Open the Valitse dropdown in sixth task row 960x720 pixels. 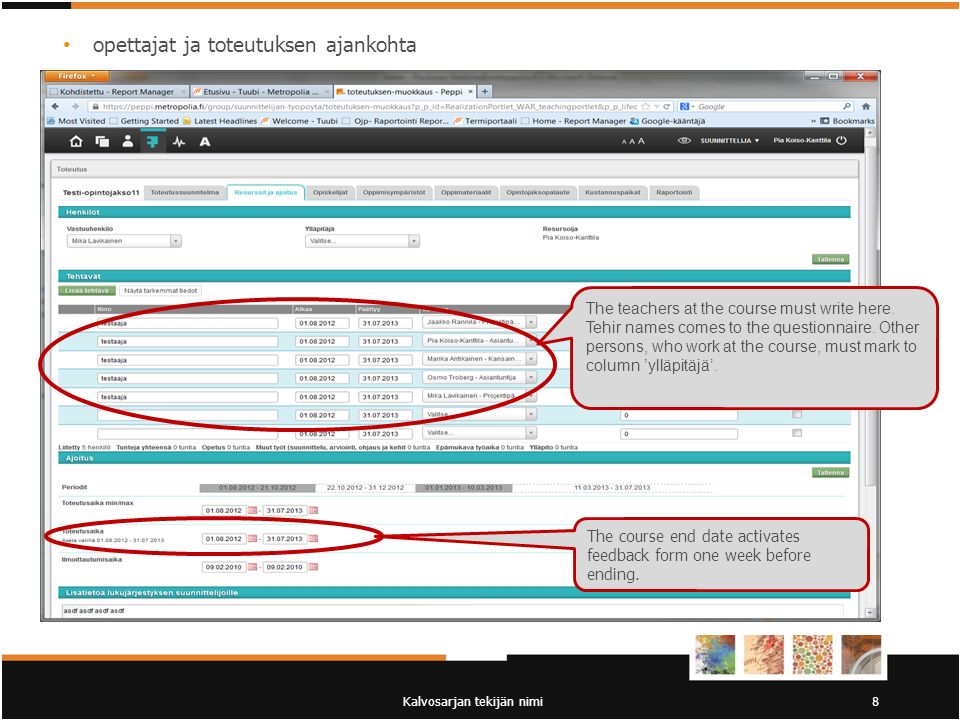click(479, 414)
